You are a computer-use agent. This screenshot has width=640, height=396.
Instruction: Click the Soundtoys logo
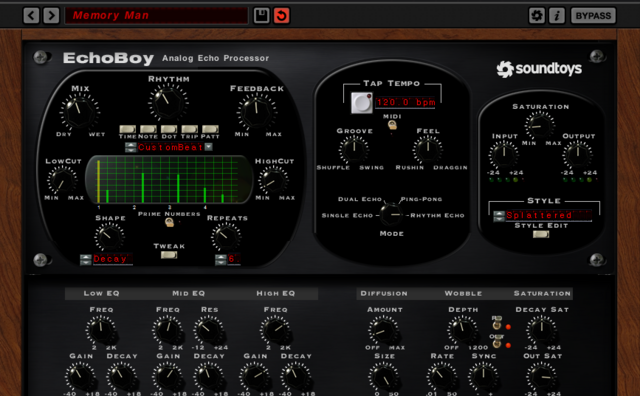539,69
